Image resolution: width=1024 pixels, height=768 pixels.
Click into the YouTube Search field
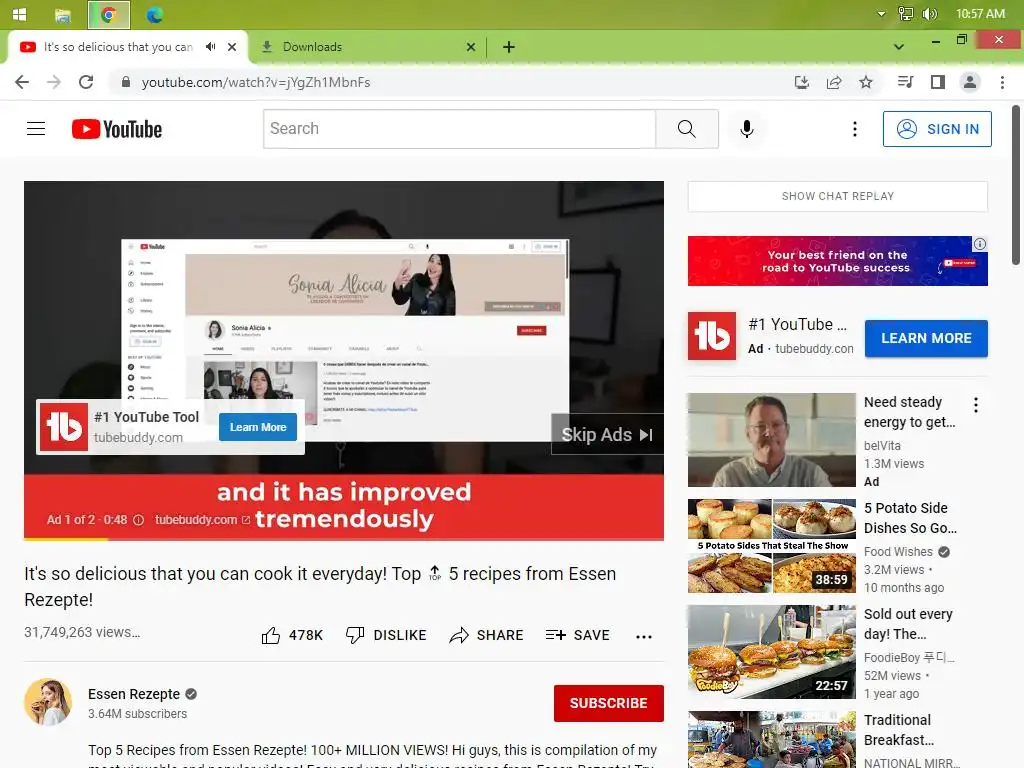coord(460,129)
